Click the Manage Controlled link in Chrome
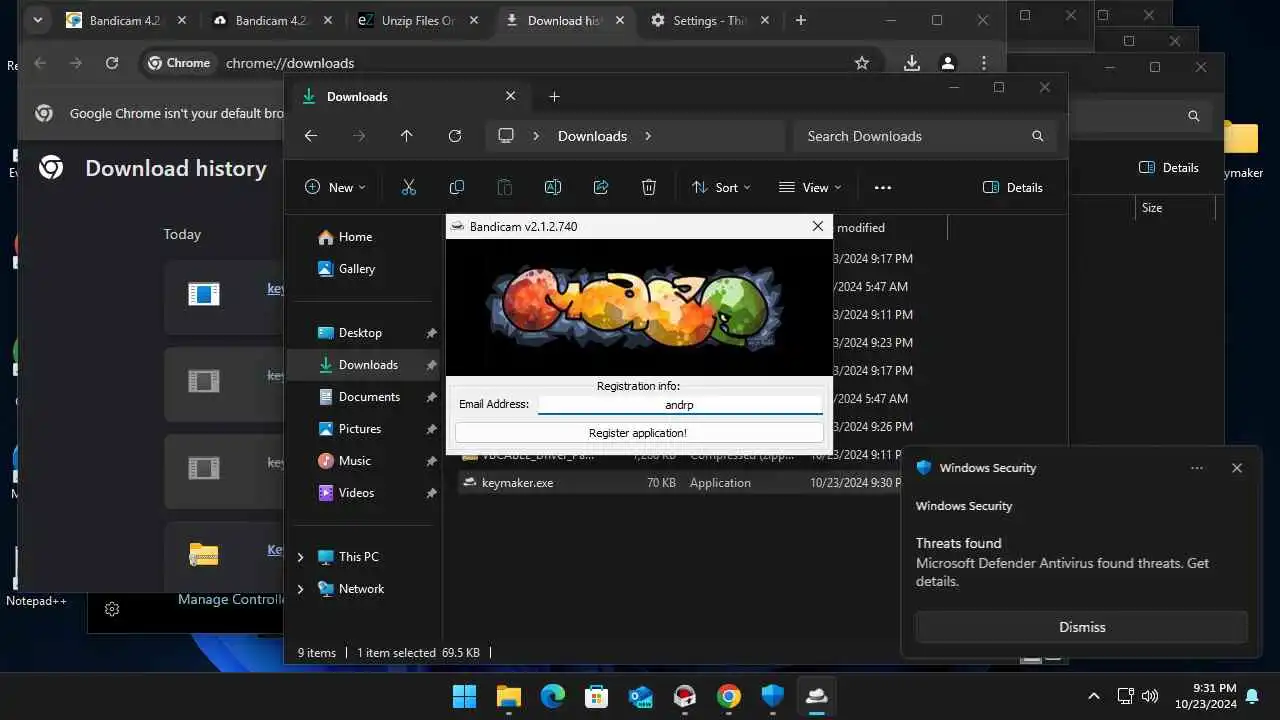1280x720 pixels. (x=231, y=599)
